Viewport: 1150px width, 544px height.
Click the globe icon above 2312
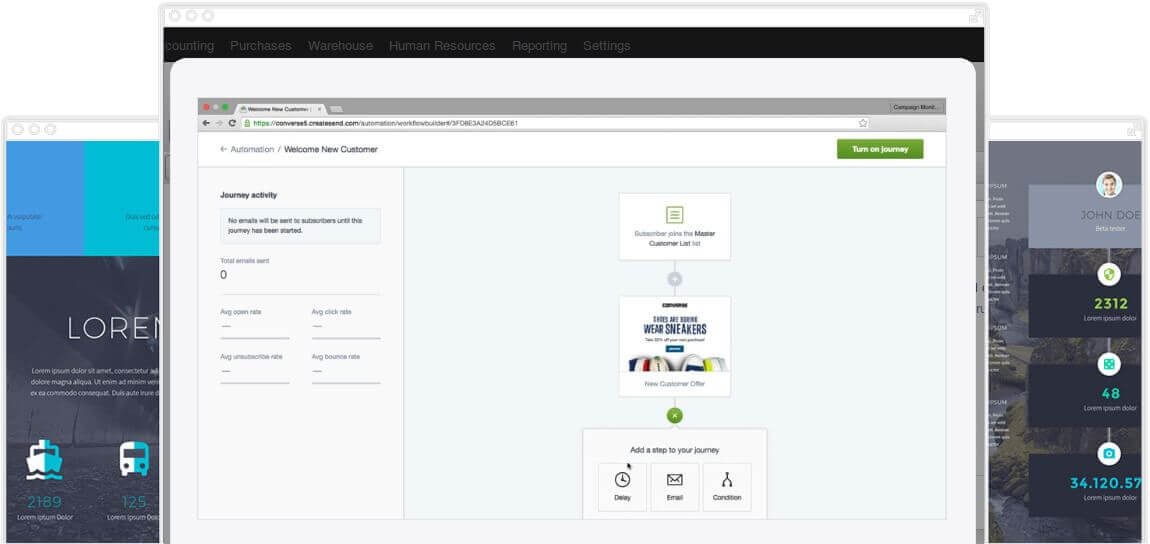tap(1108, 274)
